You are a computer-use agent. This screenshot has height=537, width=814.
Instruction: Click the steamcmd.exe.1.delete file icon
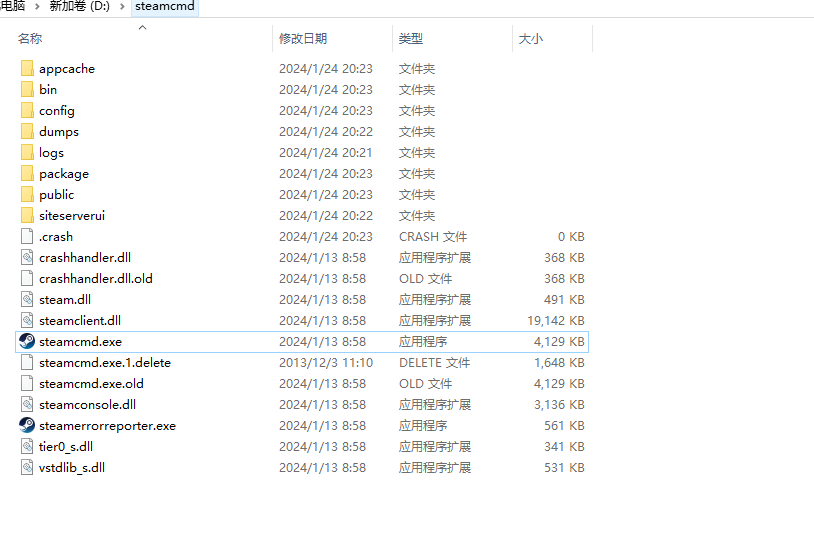tap(27, 363)
